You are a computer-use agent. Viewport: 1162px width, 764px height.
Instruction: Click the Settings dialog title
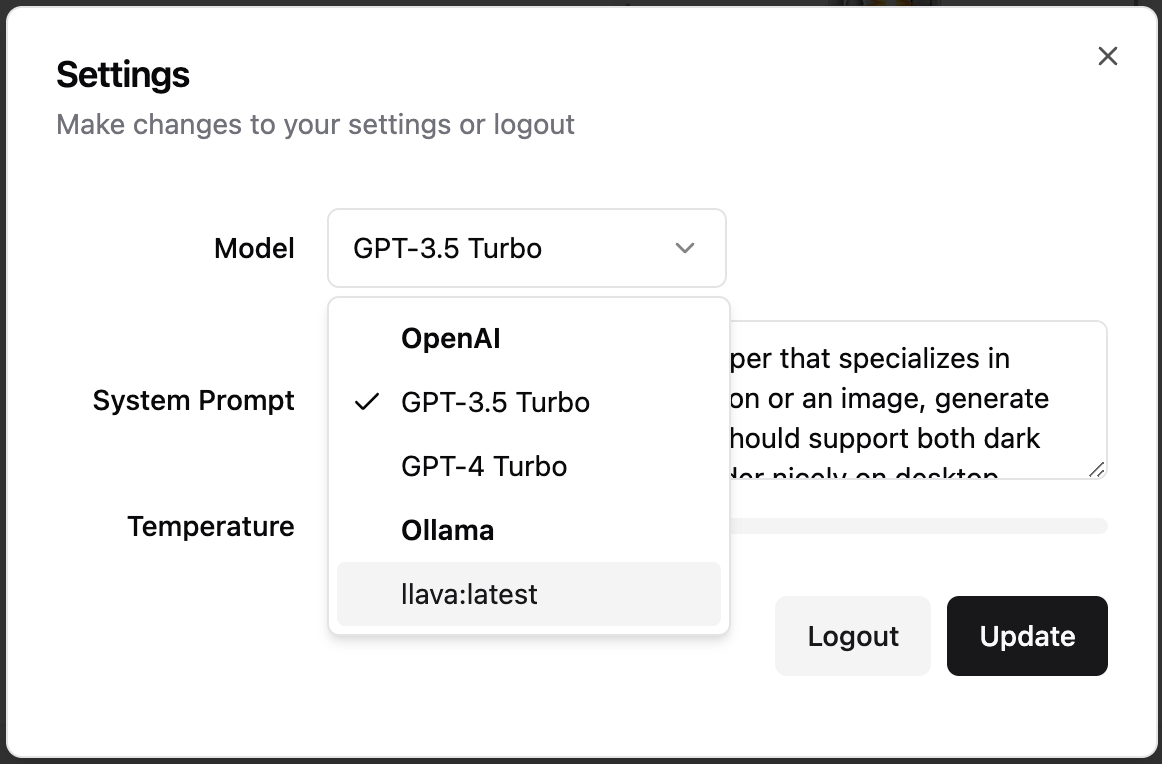point(123,74)
